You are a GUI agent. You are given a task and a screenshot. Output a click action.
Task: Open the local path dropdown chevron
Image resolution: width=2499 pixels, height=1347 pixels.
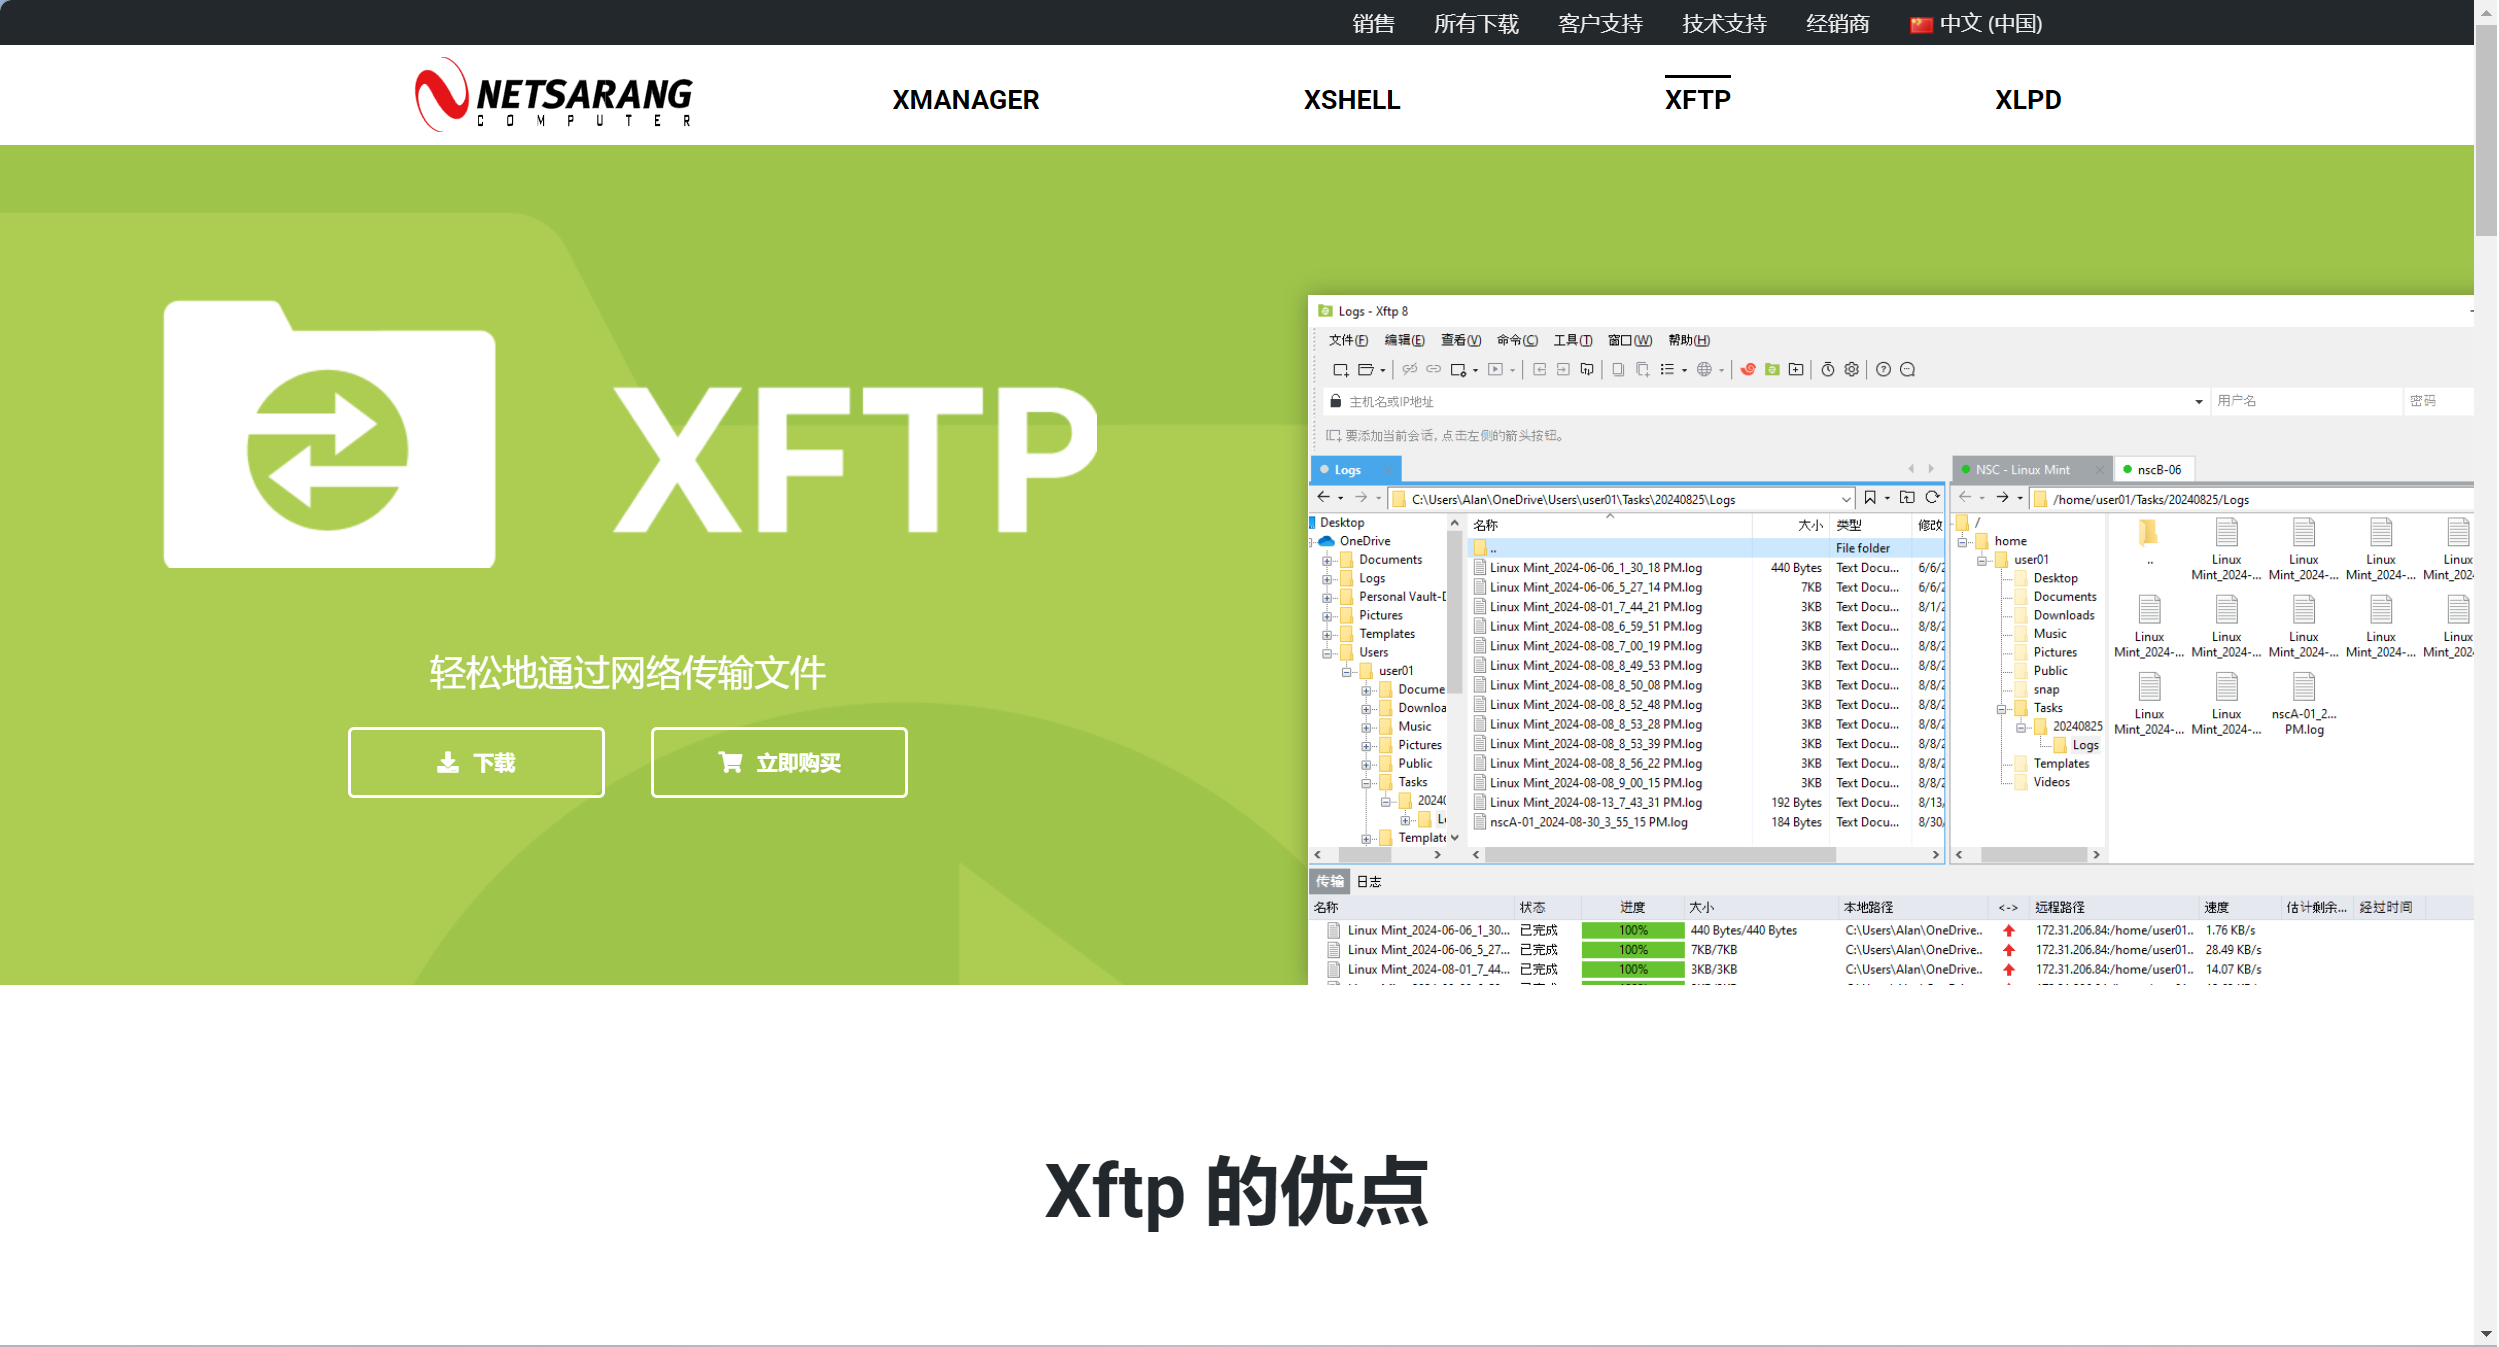coord(1846,499)
